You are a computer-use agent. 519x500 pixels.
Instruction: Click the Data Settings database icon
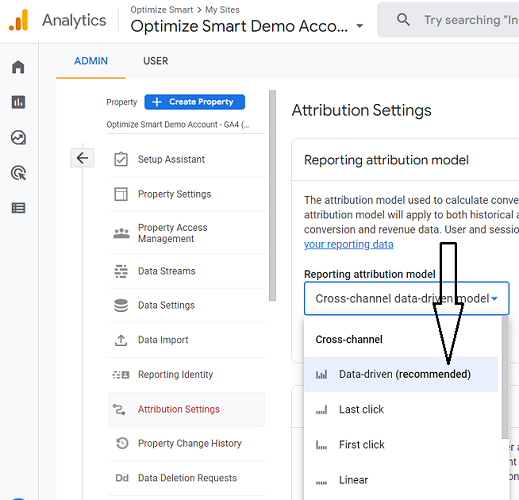121,305
